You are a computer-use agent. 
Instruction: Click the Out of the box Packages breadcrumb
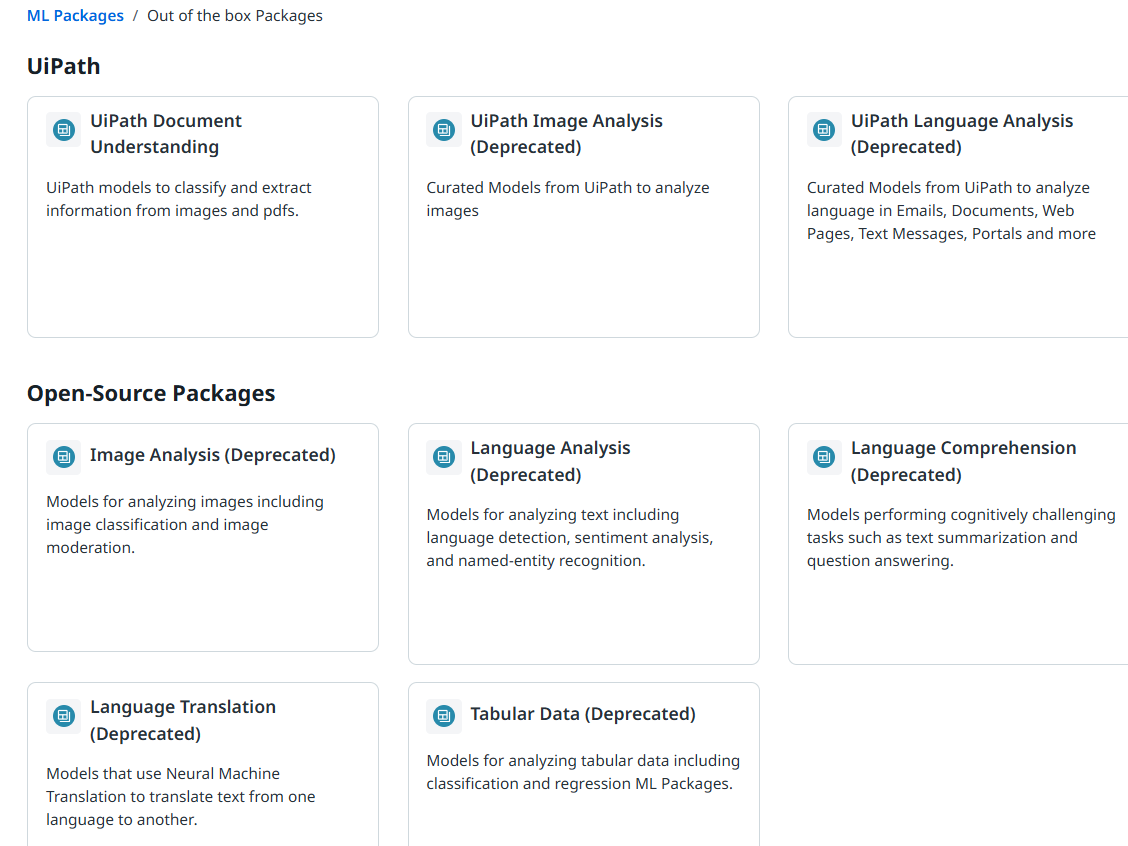(235, 16)
